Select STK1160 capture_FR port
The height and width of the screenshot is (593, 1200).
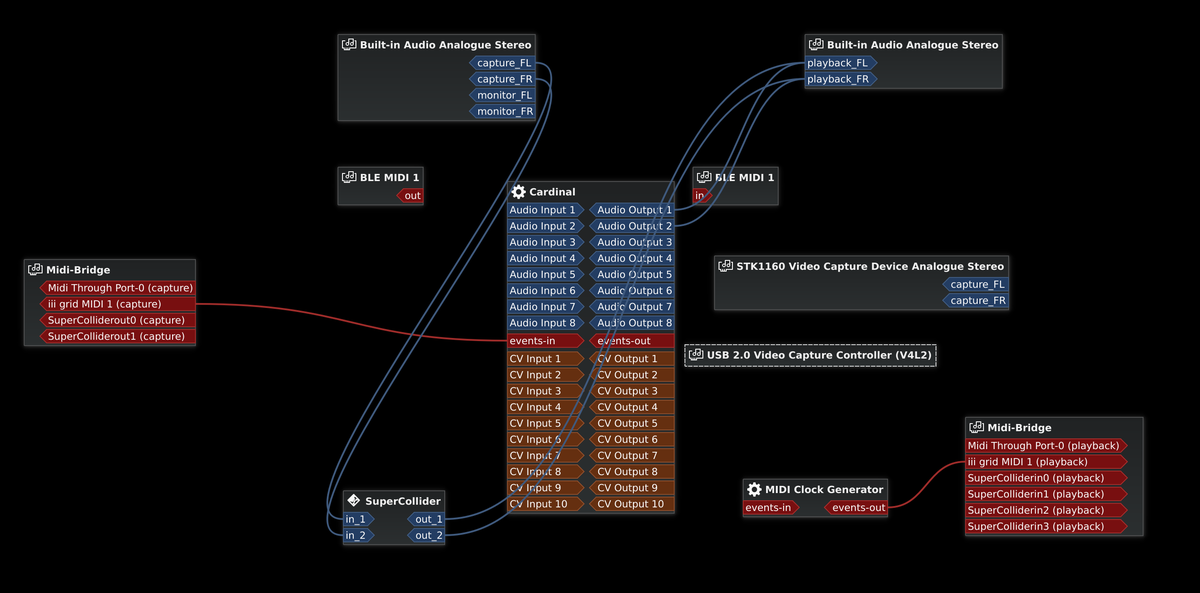976,300
